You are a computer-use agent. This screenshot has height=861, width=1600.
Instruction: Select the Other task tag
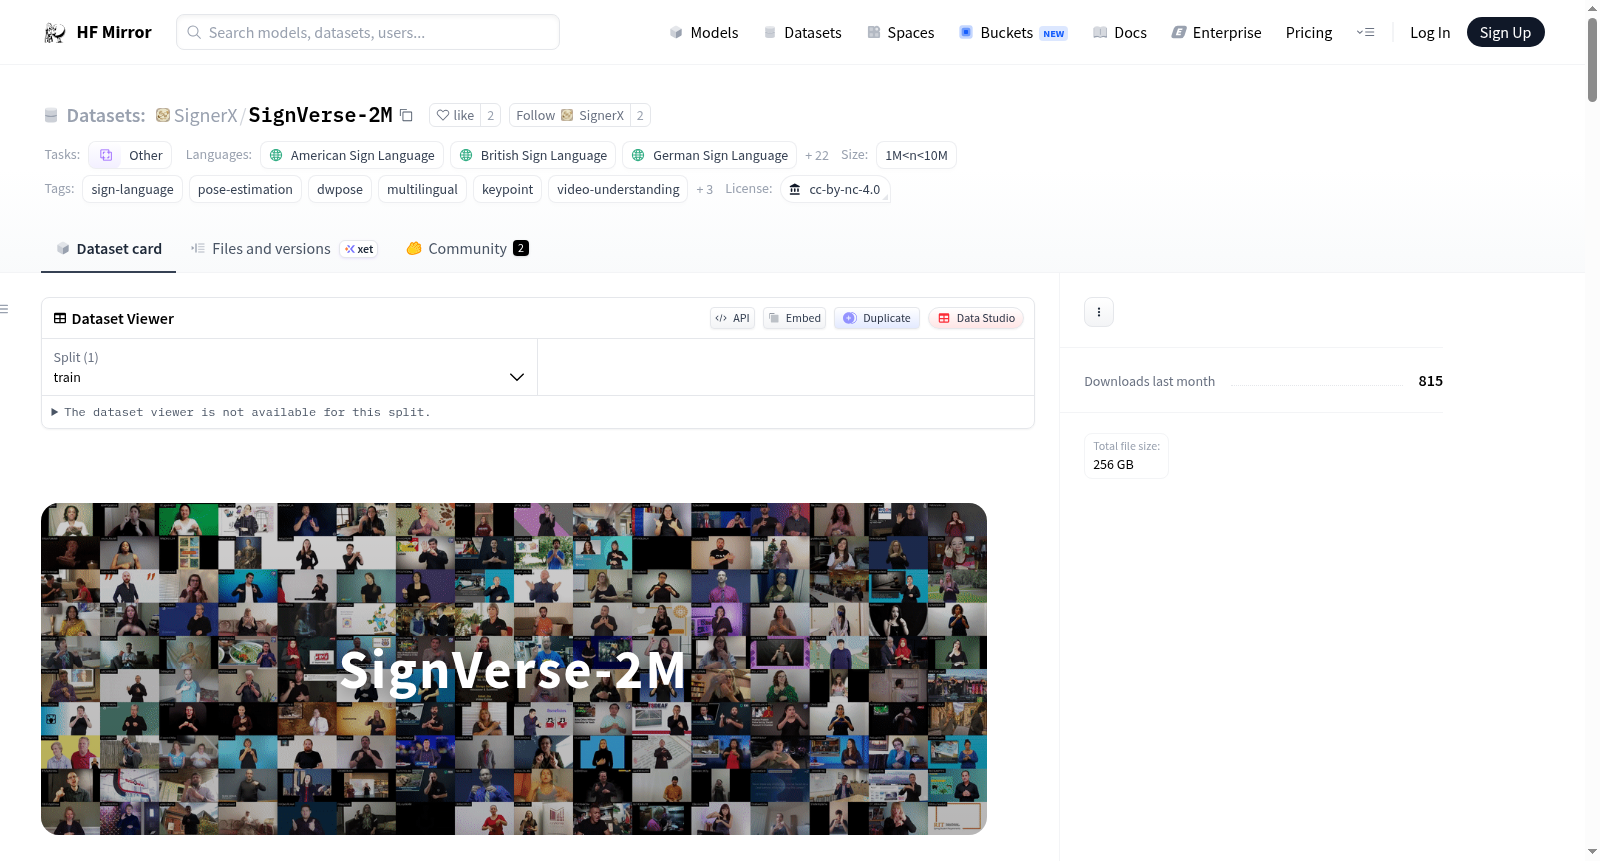(130, 155)
